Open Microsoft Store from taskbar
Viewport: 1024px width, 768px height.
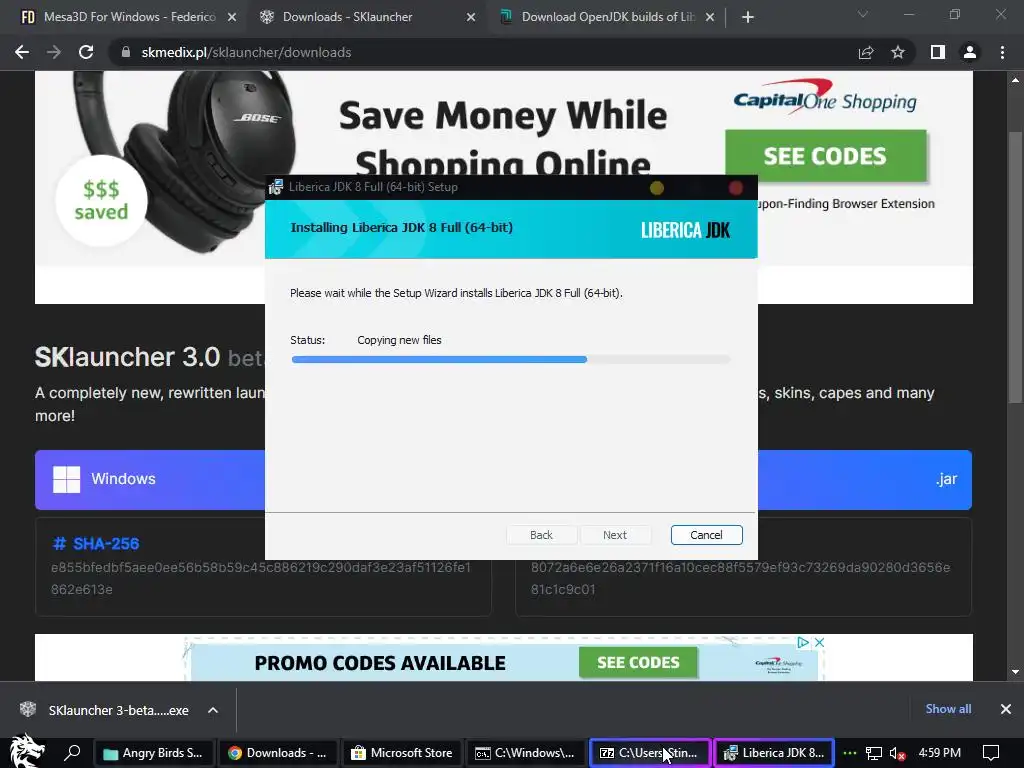pyautogui.click(x=402, y=753)
